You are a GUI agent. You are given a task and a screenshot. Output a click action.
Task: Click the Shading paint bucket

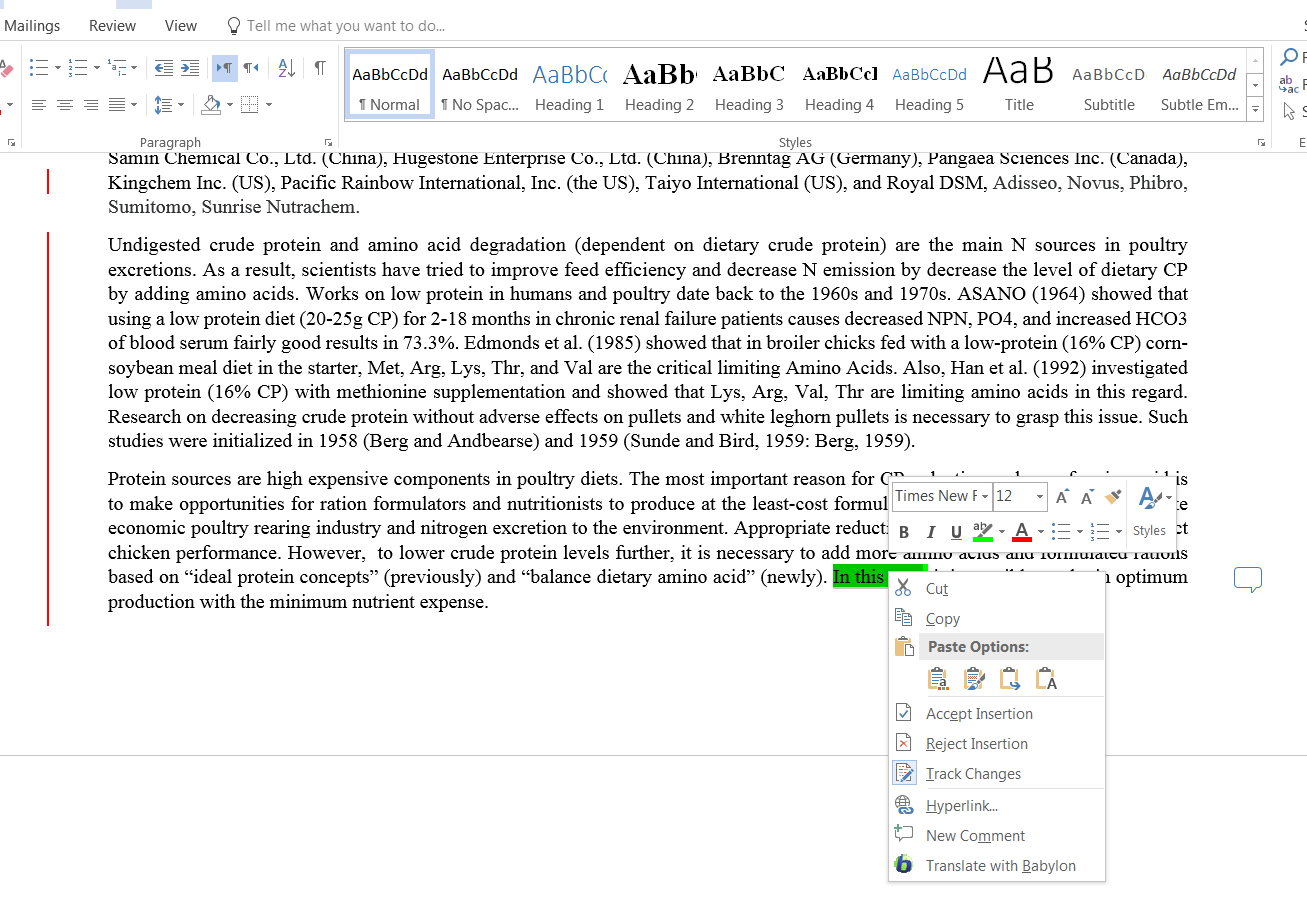211,105
